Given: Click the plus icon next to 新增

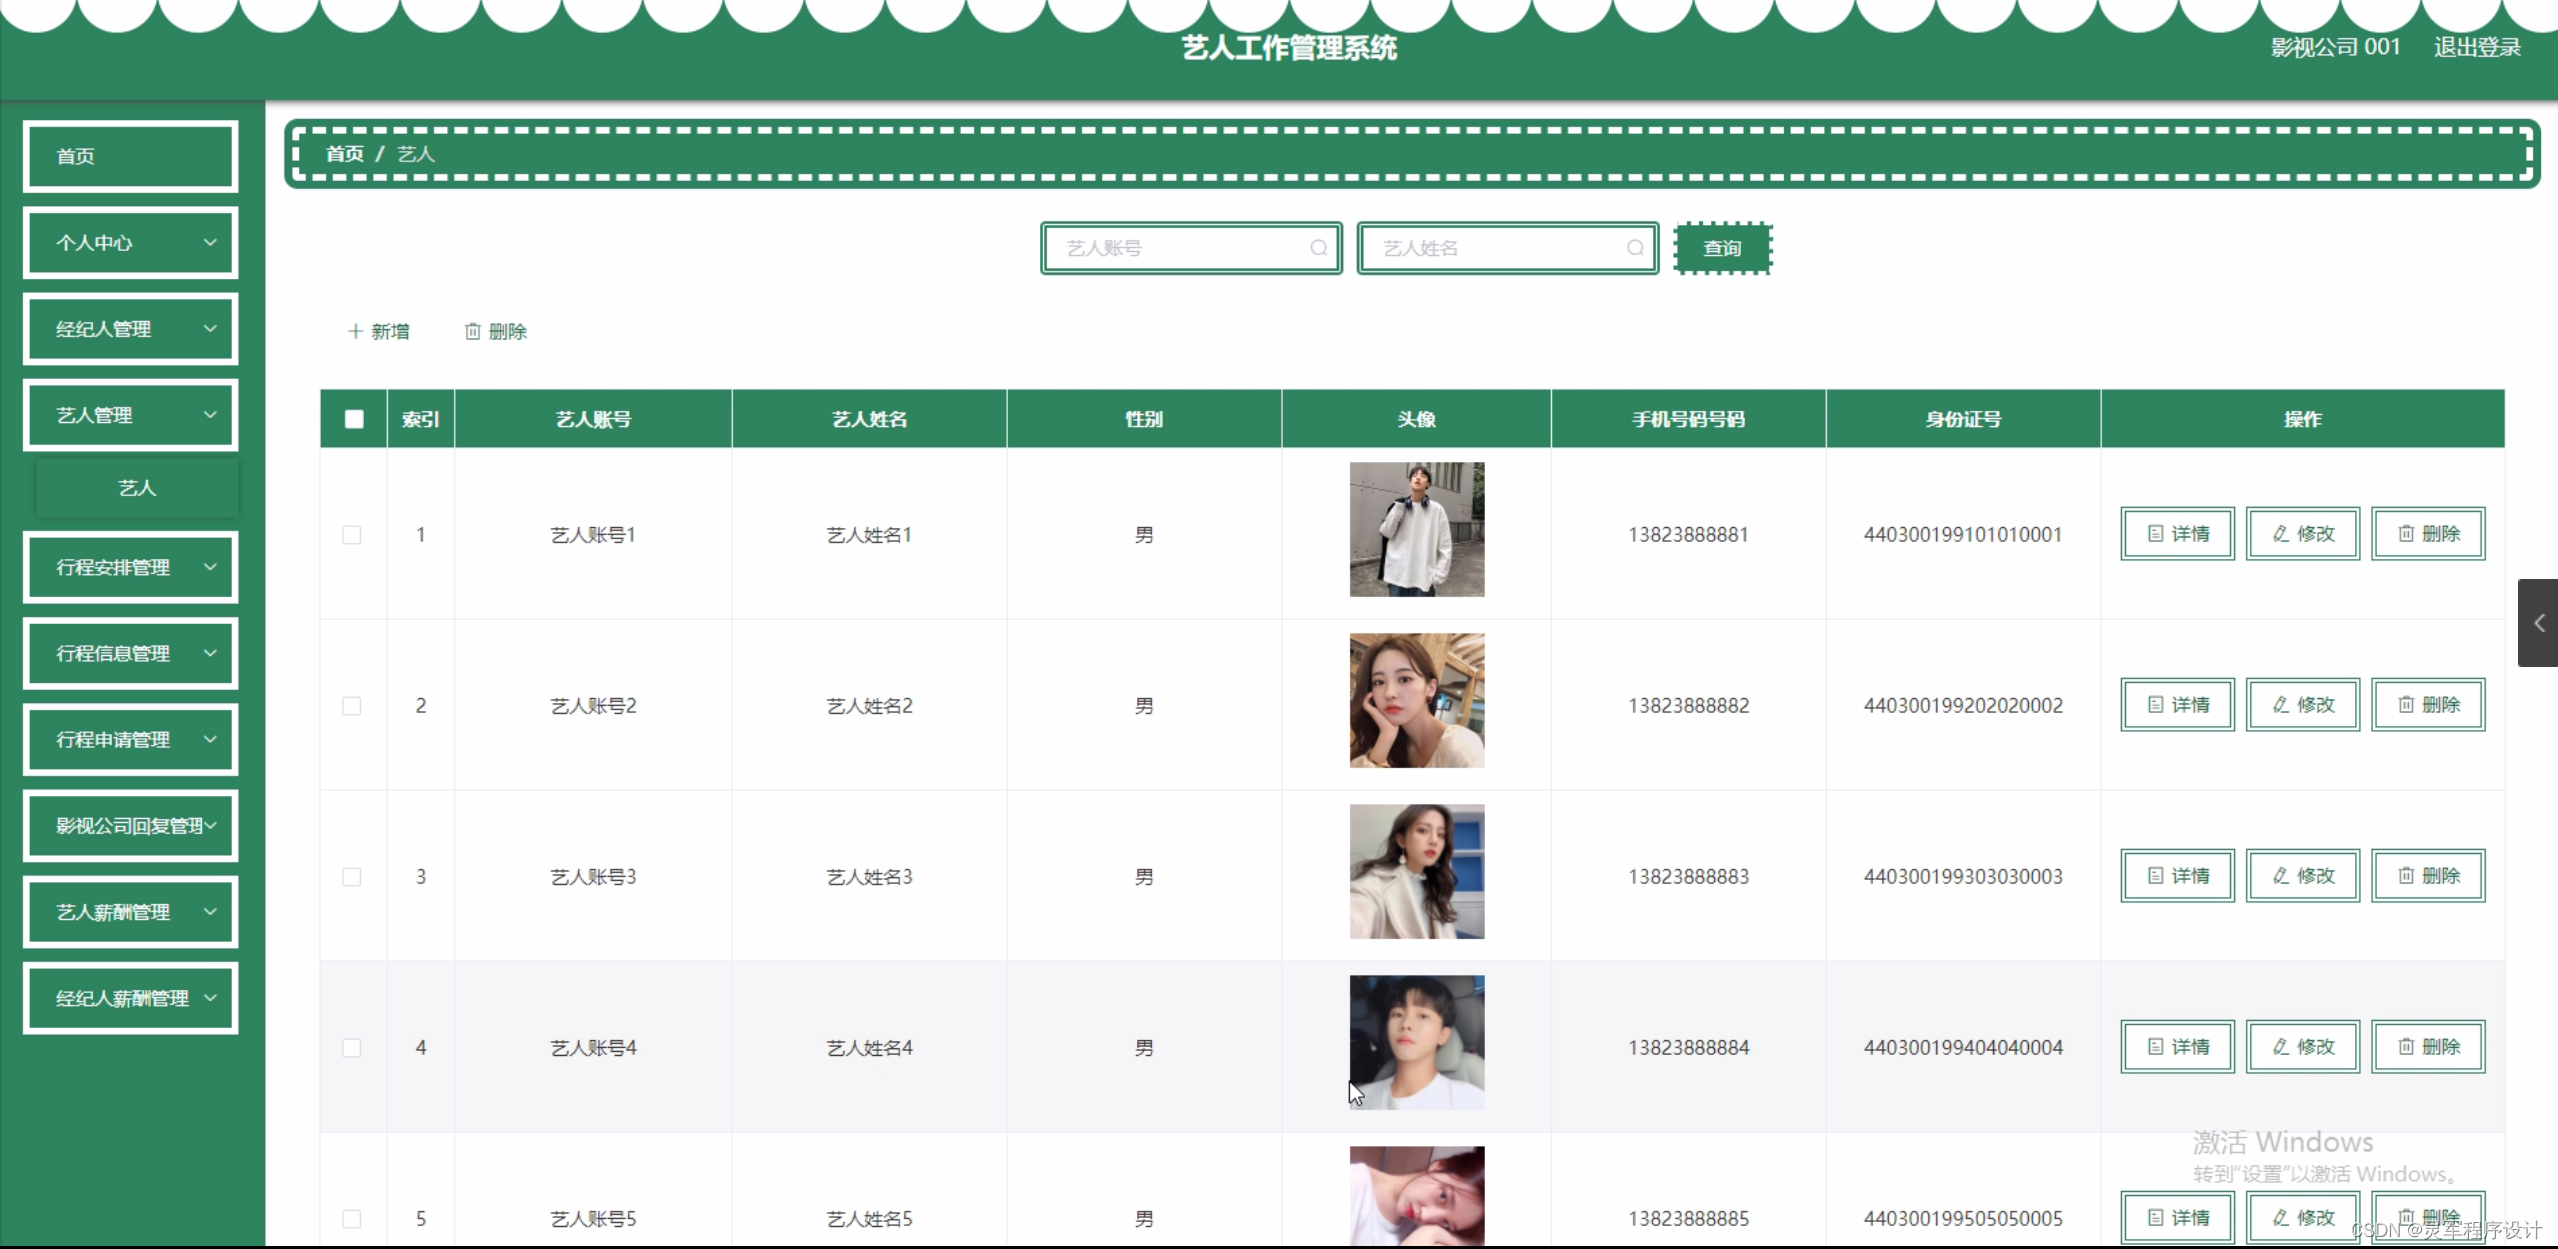Looking at the screenshot, I should click(x=356, y=331).
